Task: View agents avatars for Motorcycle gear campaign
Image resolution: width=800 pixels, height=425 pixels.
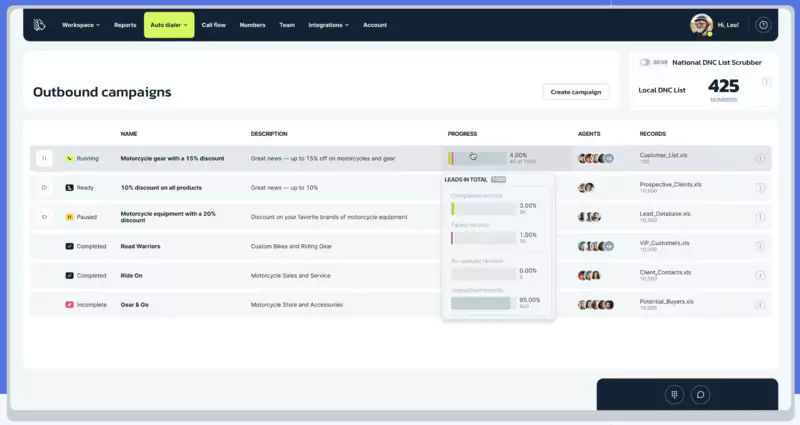Action: (595, 158)
